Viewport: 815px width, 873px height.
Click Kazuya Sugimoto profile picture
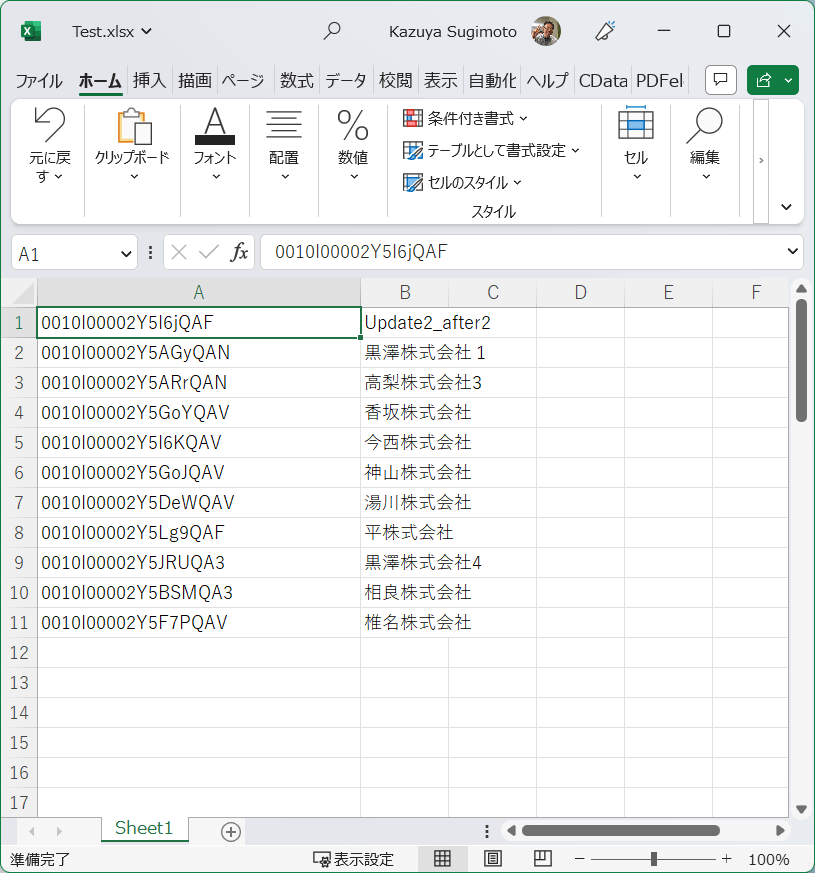[x=546, y=31]
